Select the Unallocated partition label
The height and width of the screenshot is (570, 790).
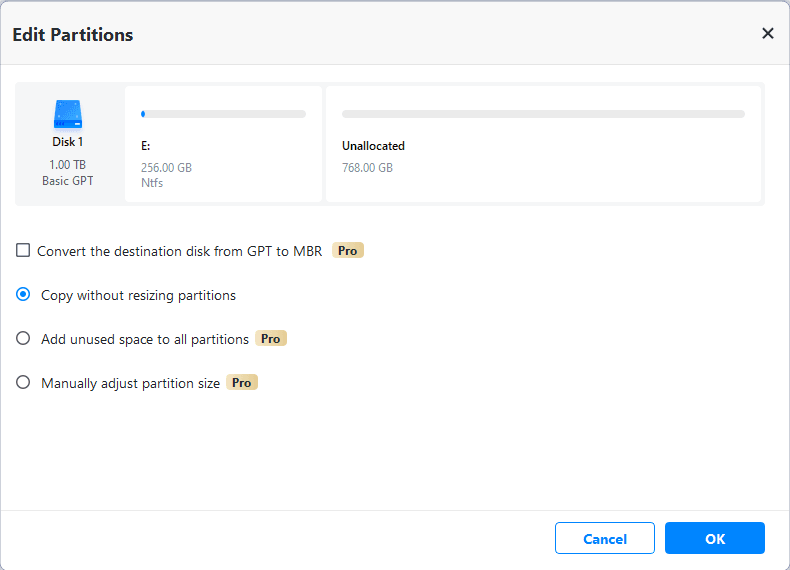click(373, 146)
